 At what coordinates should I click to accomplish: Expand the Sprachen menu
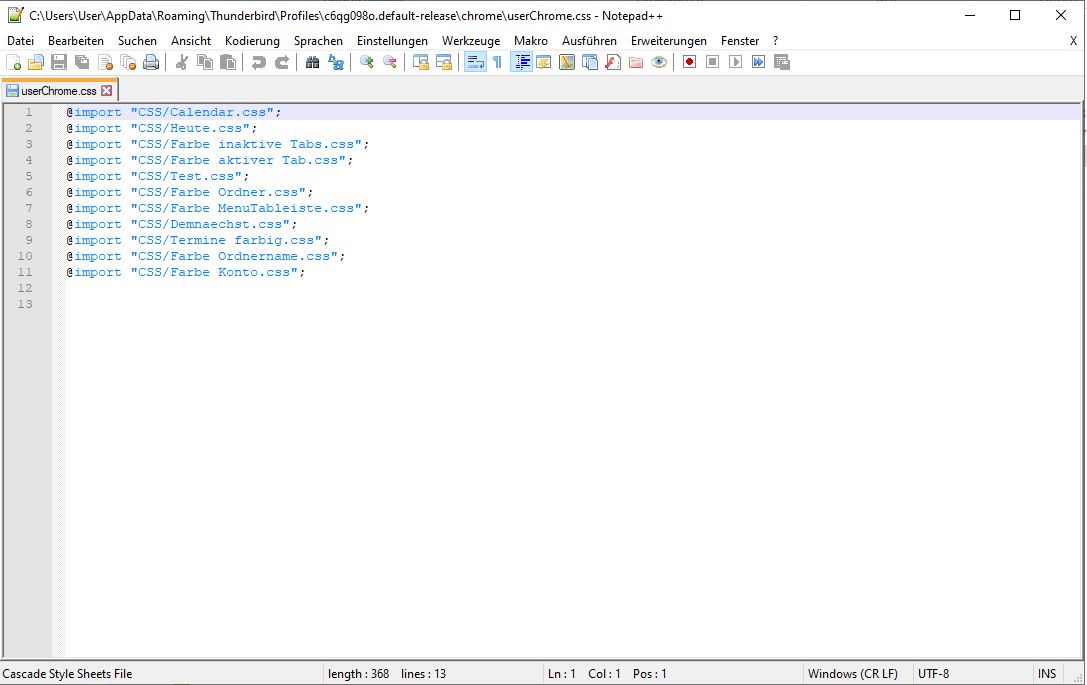[318, 41]
